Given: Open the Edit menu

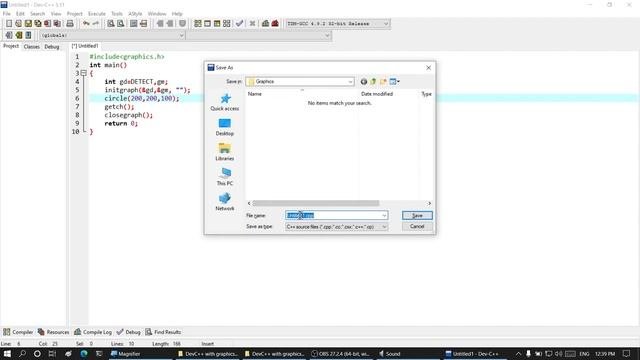Looking at the screenshot, I should point(20,14).
